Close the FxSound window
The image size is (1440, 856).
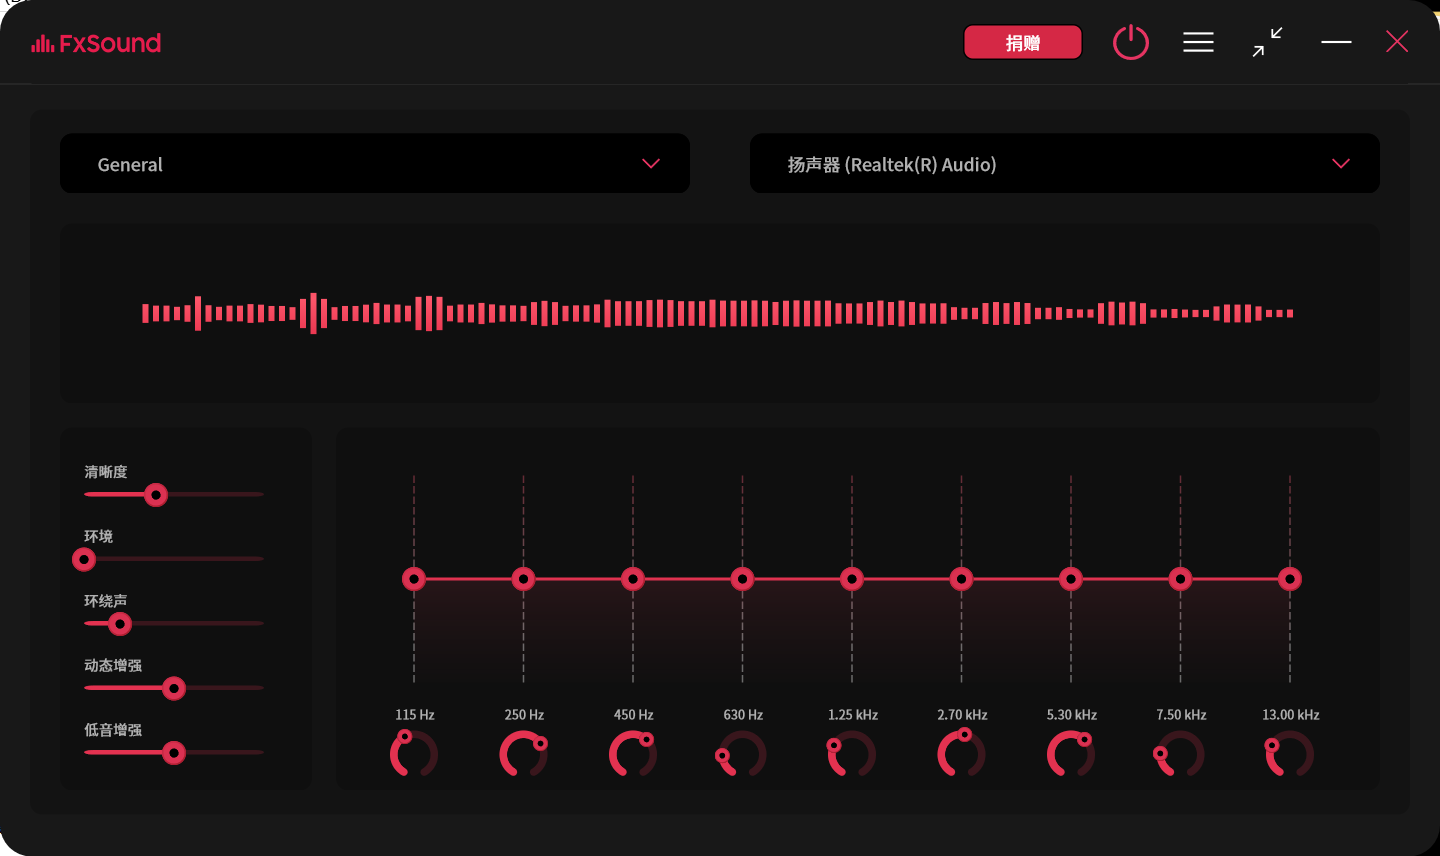pyautogui.click(x=1397, y=42)
